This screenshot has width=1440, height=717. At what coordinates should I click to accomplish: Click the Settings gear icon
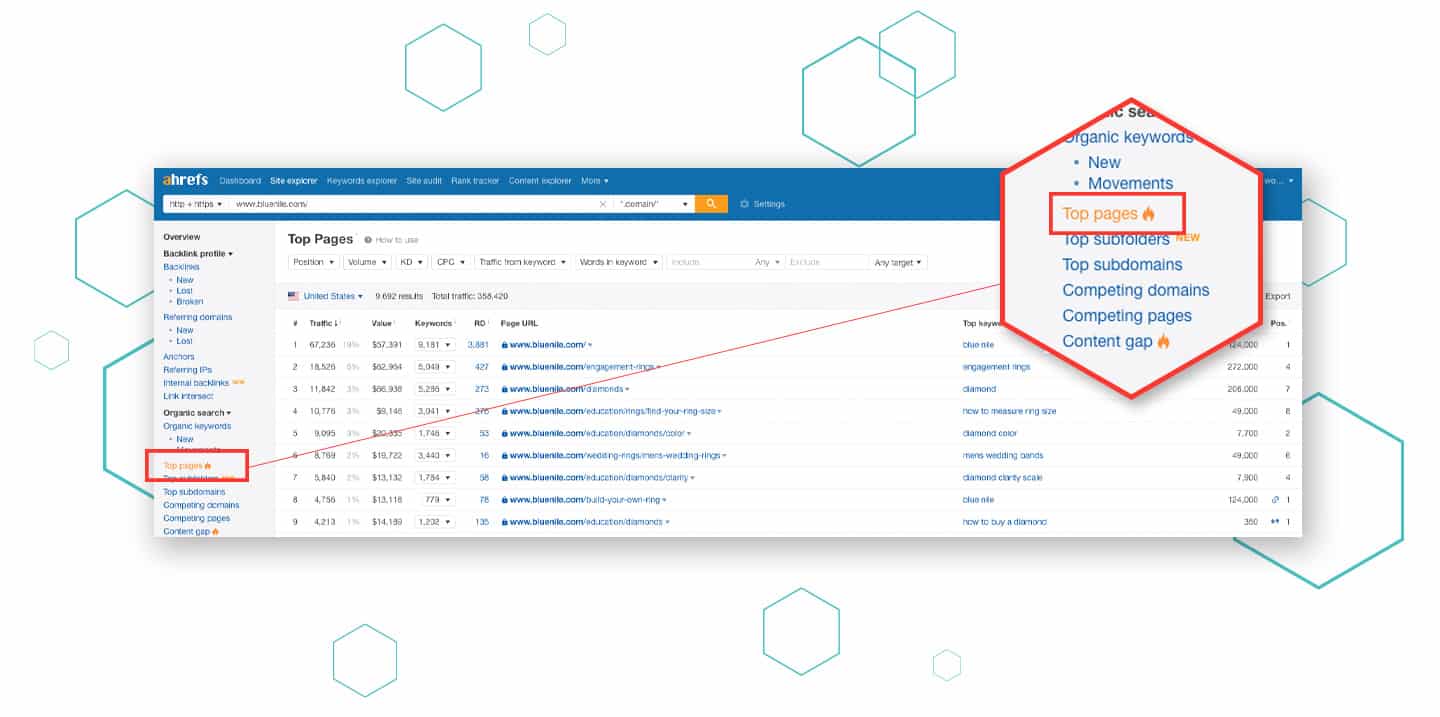(744, 204)
